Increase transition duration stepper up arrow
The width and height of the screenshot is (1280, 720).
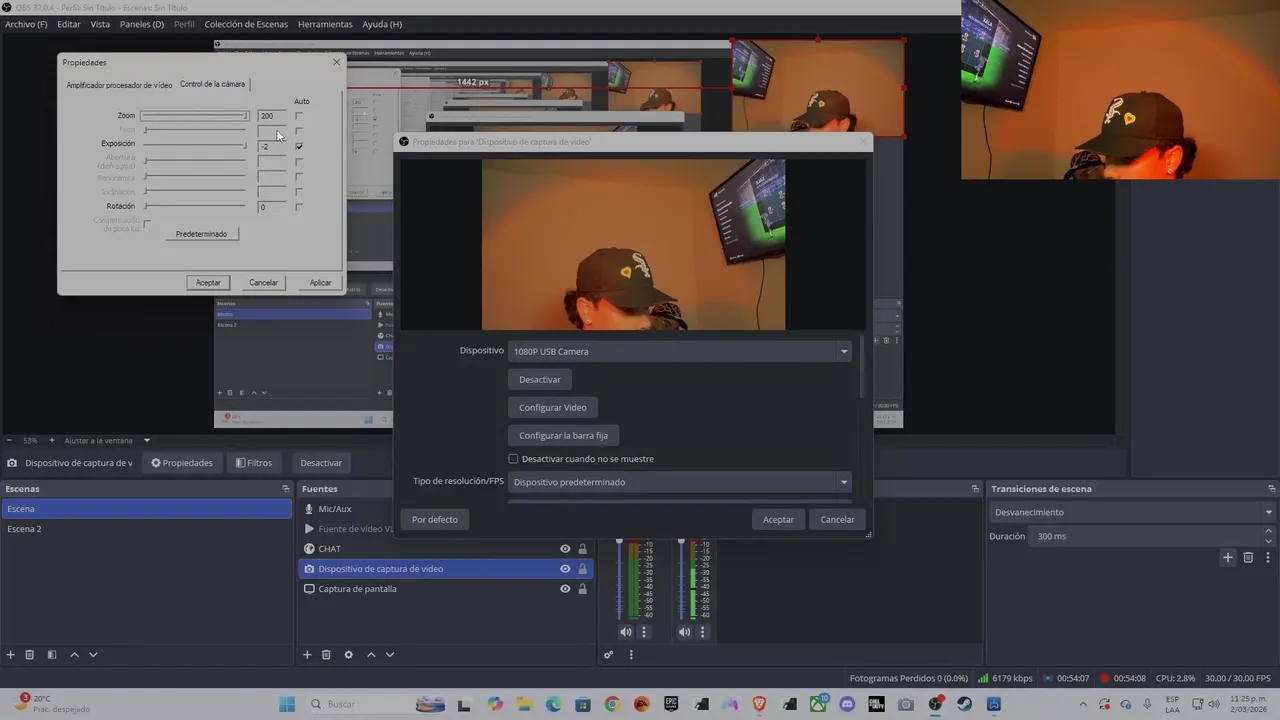point(1269,533)
